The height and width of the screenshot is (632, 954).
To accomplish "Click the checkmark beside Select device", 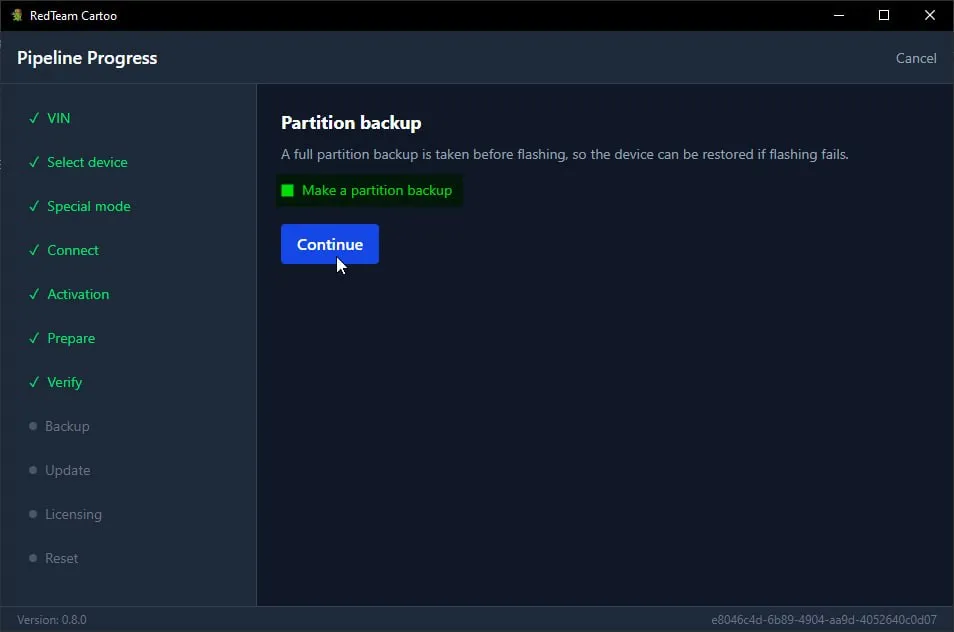I will pos(34,162).
